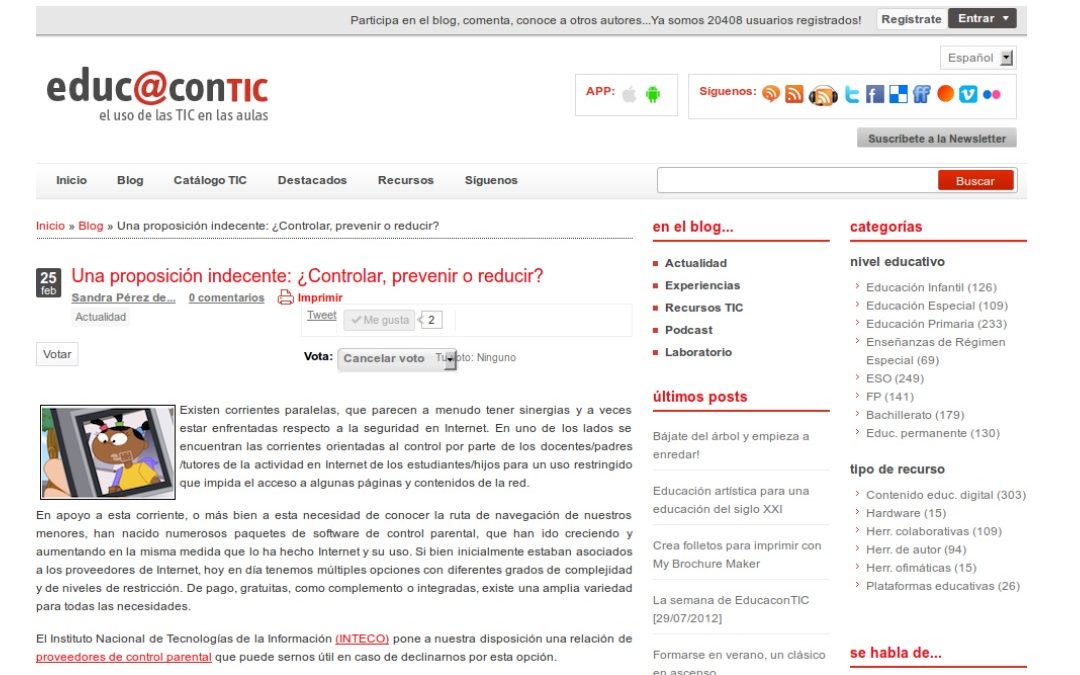Select category ESO (249)
Viewport: 1080px width, 675px height.
click(x=895, y=378)
